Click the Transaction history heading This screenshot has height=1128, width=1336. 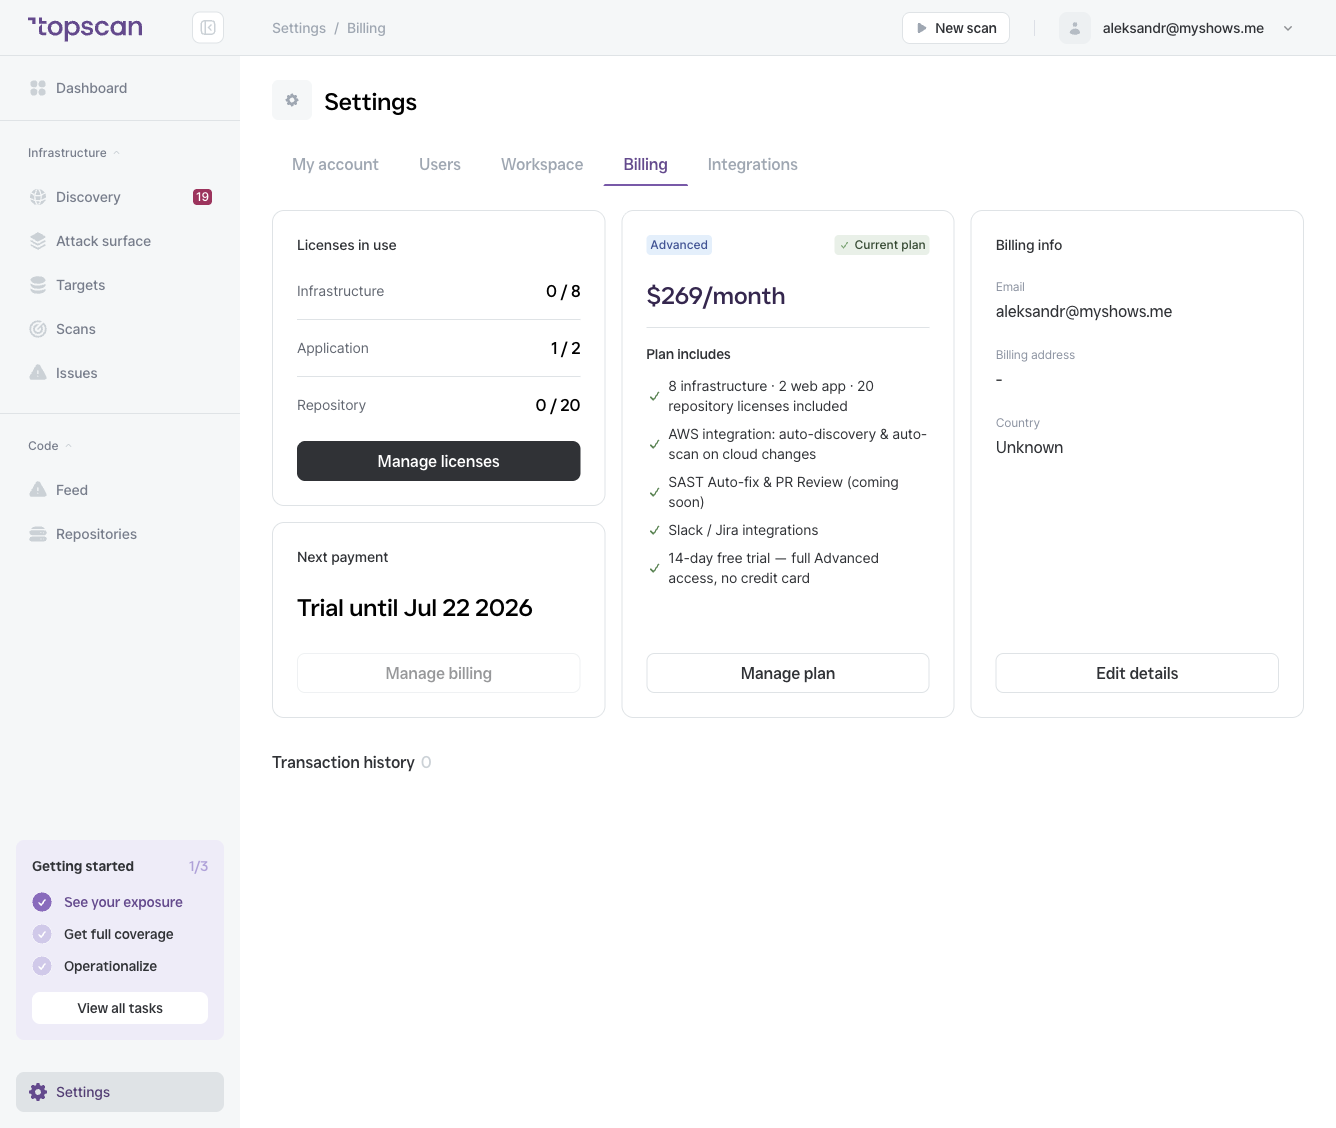(343, 762)
